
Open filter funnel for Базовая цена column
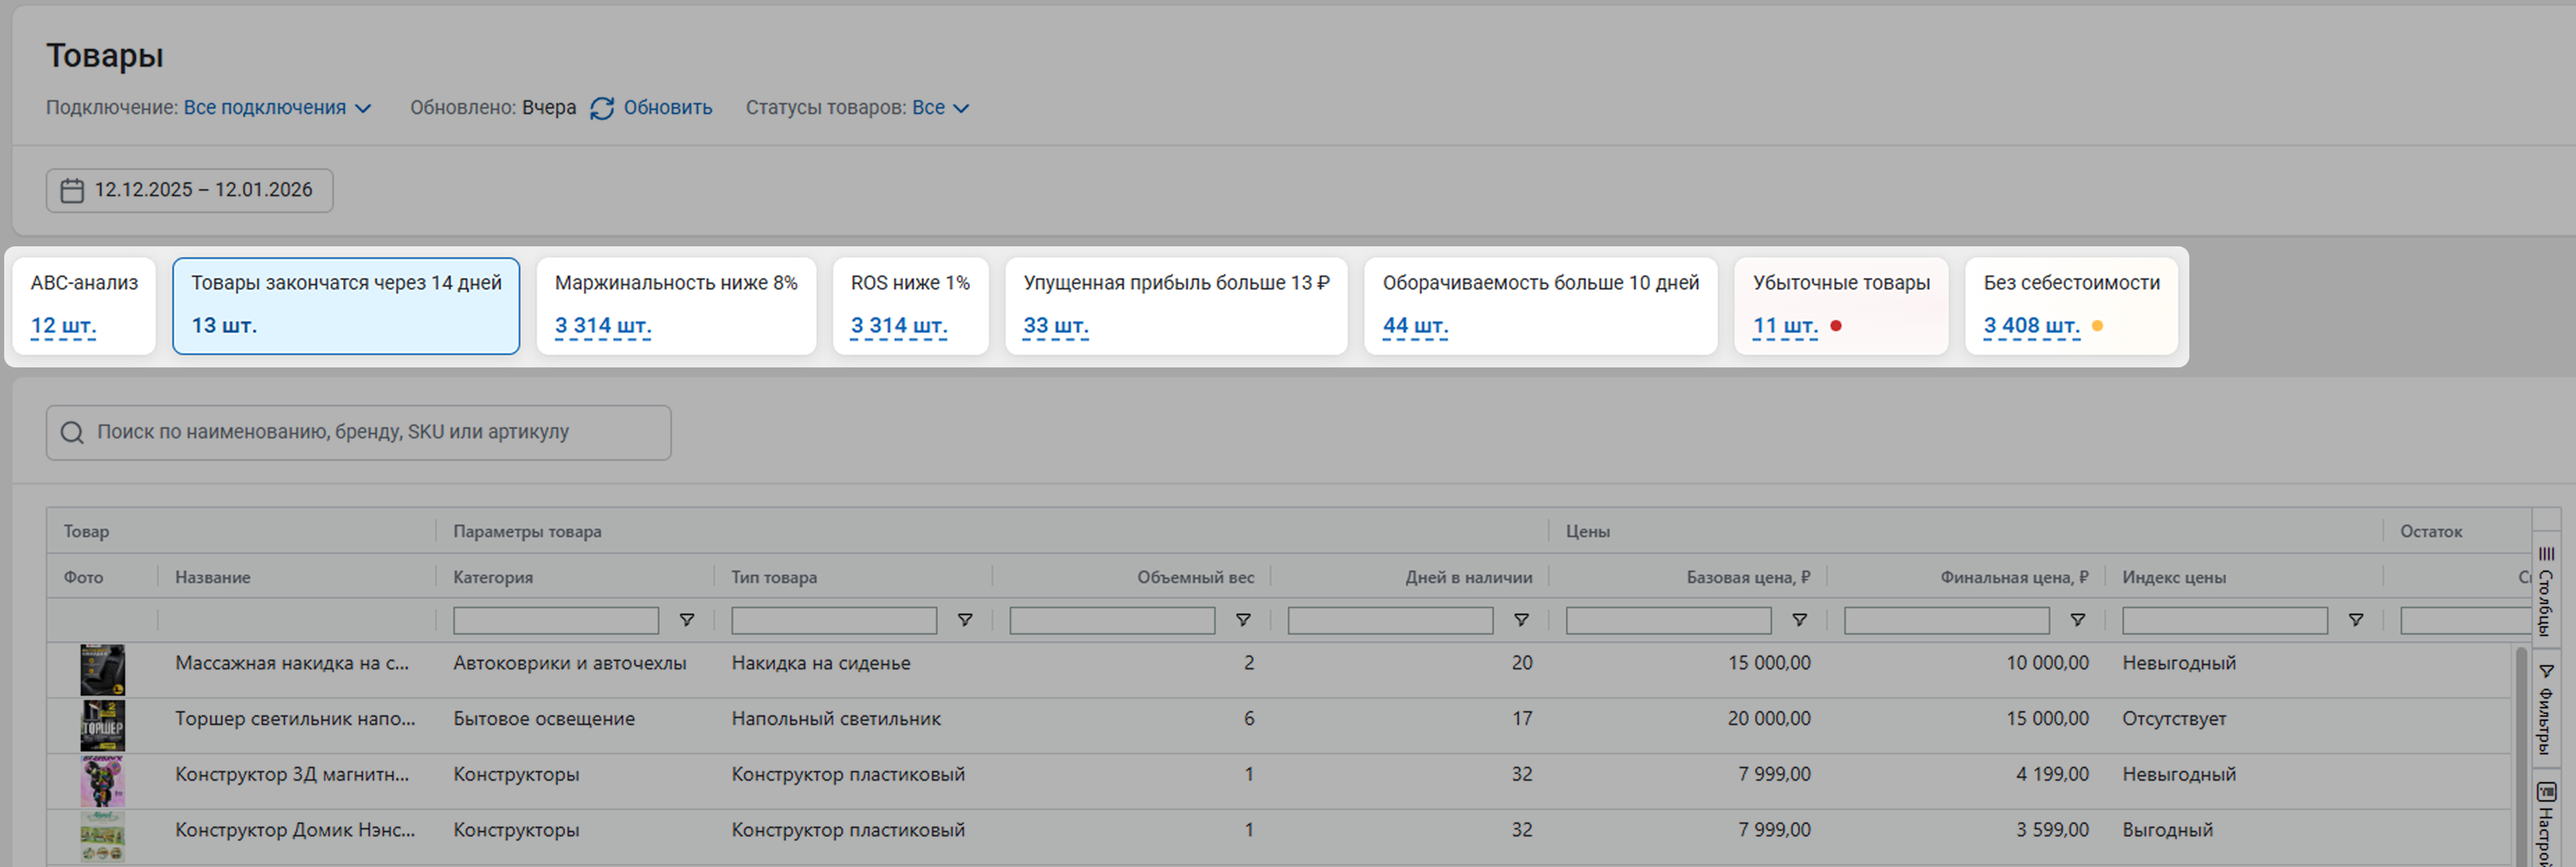[x=1799, y=620]
